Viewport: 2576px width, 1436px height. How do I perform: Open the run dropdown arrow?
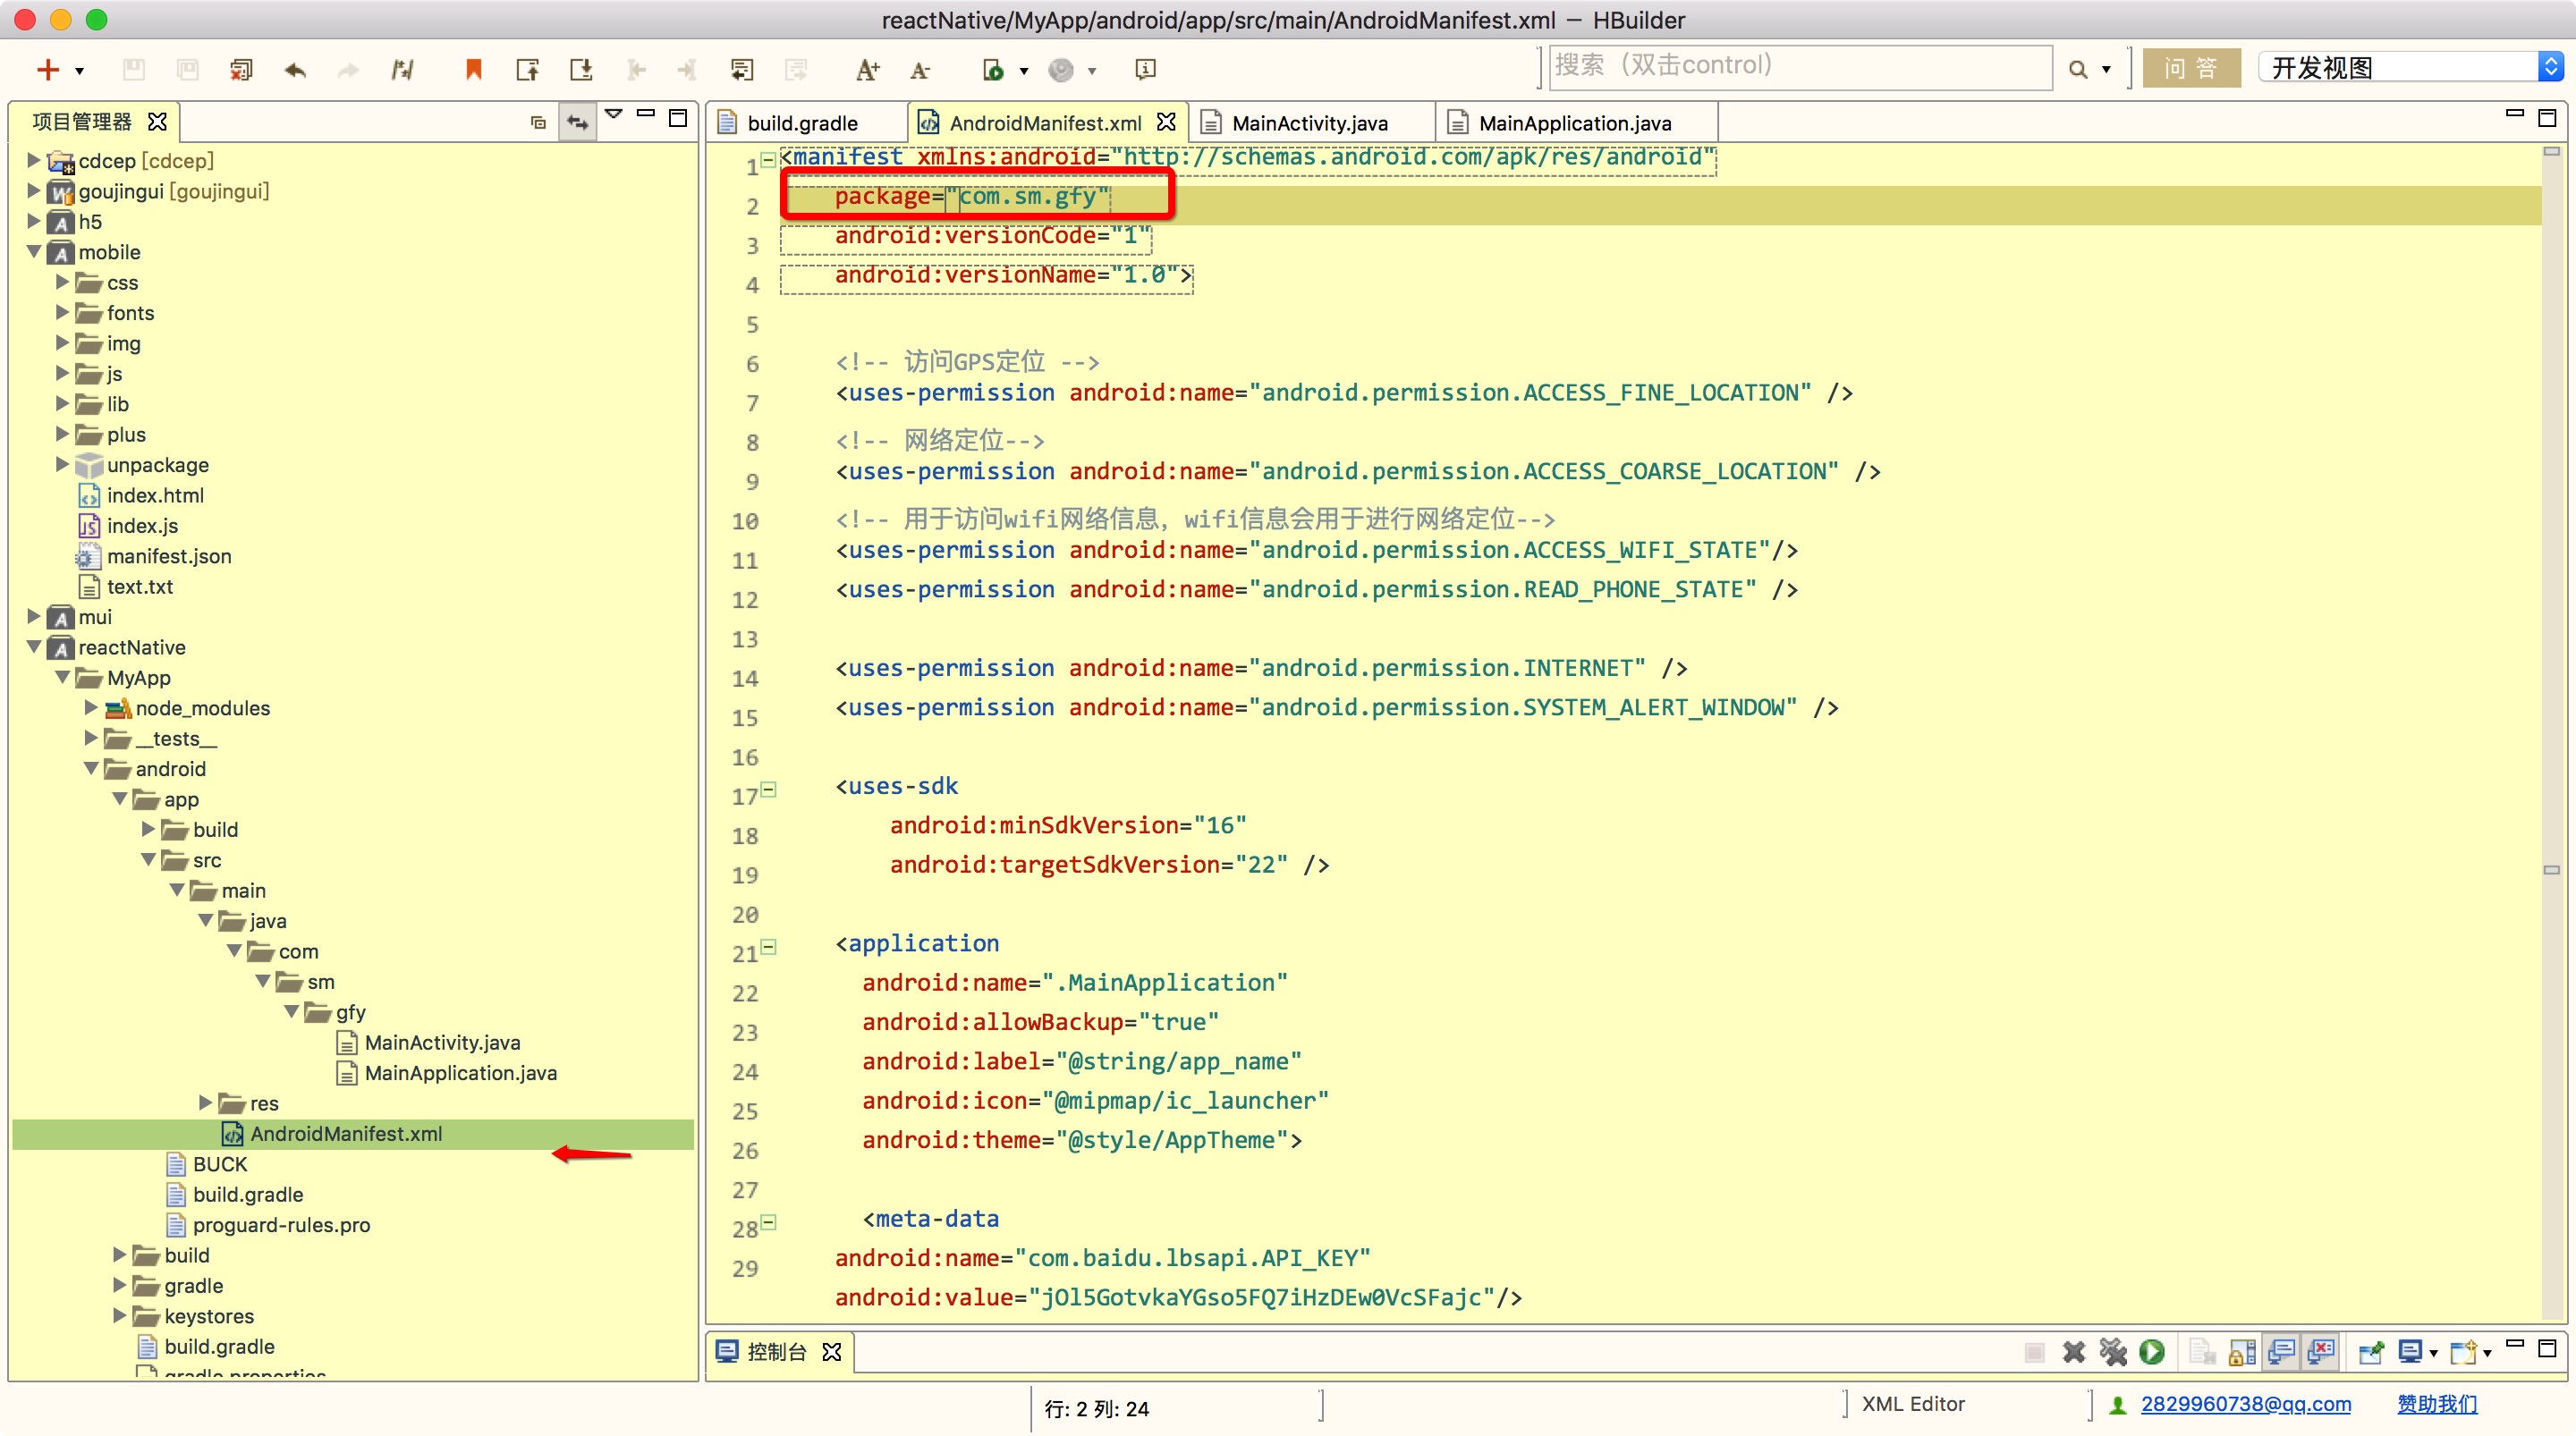[1024, 70]
